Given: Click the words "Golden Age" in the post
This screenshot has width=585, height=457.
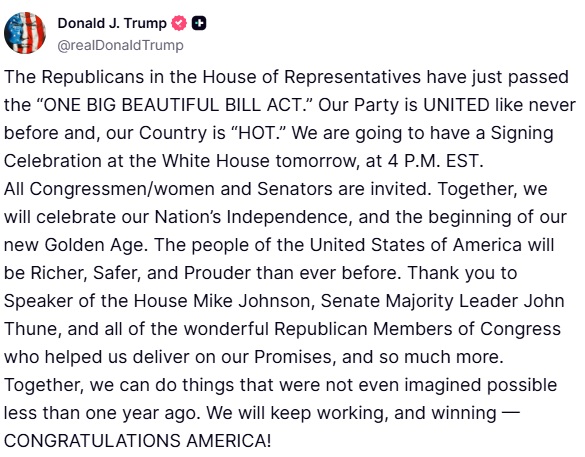Looking at the screenshot, I should point(94,245).
